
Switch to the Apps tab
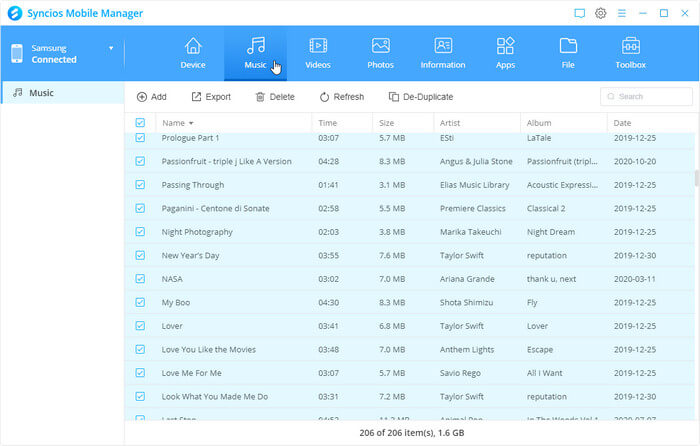pyautogui.click(x=505, y=53)
